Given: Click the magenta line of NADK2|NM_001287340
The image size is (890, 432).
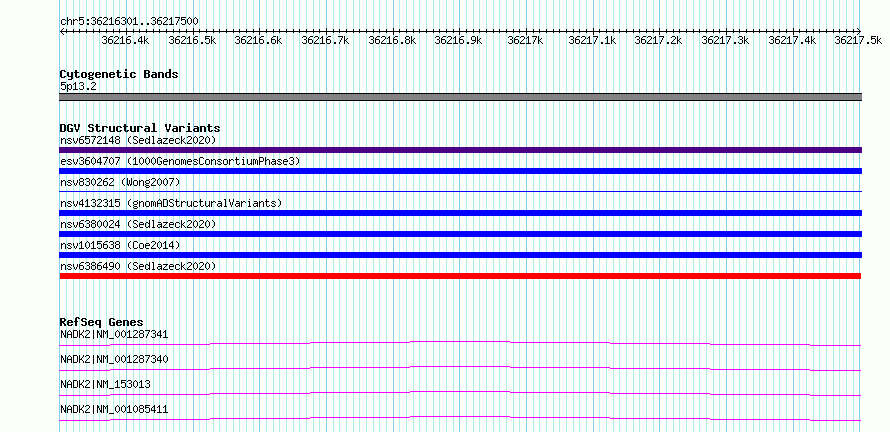Looking at the screenshot, I should click(x=460, y=368).
